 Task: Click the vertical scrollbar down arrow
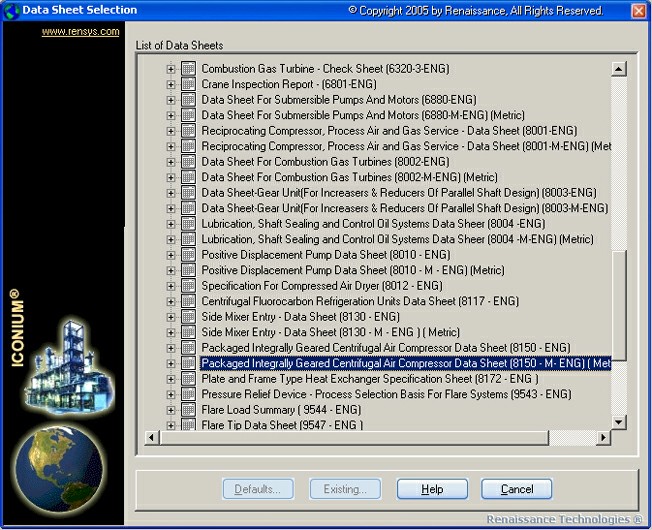click(x=619, y=422)
